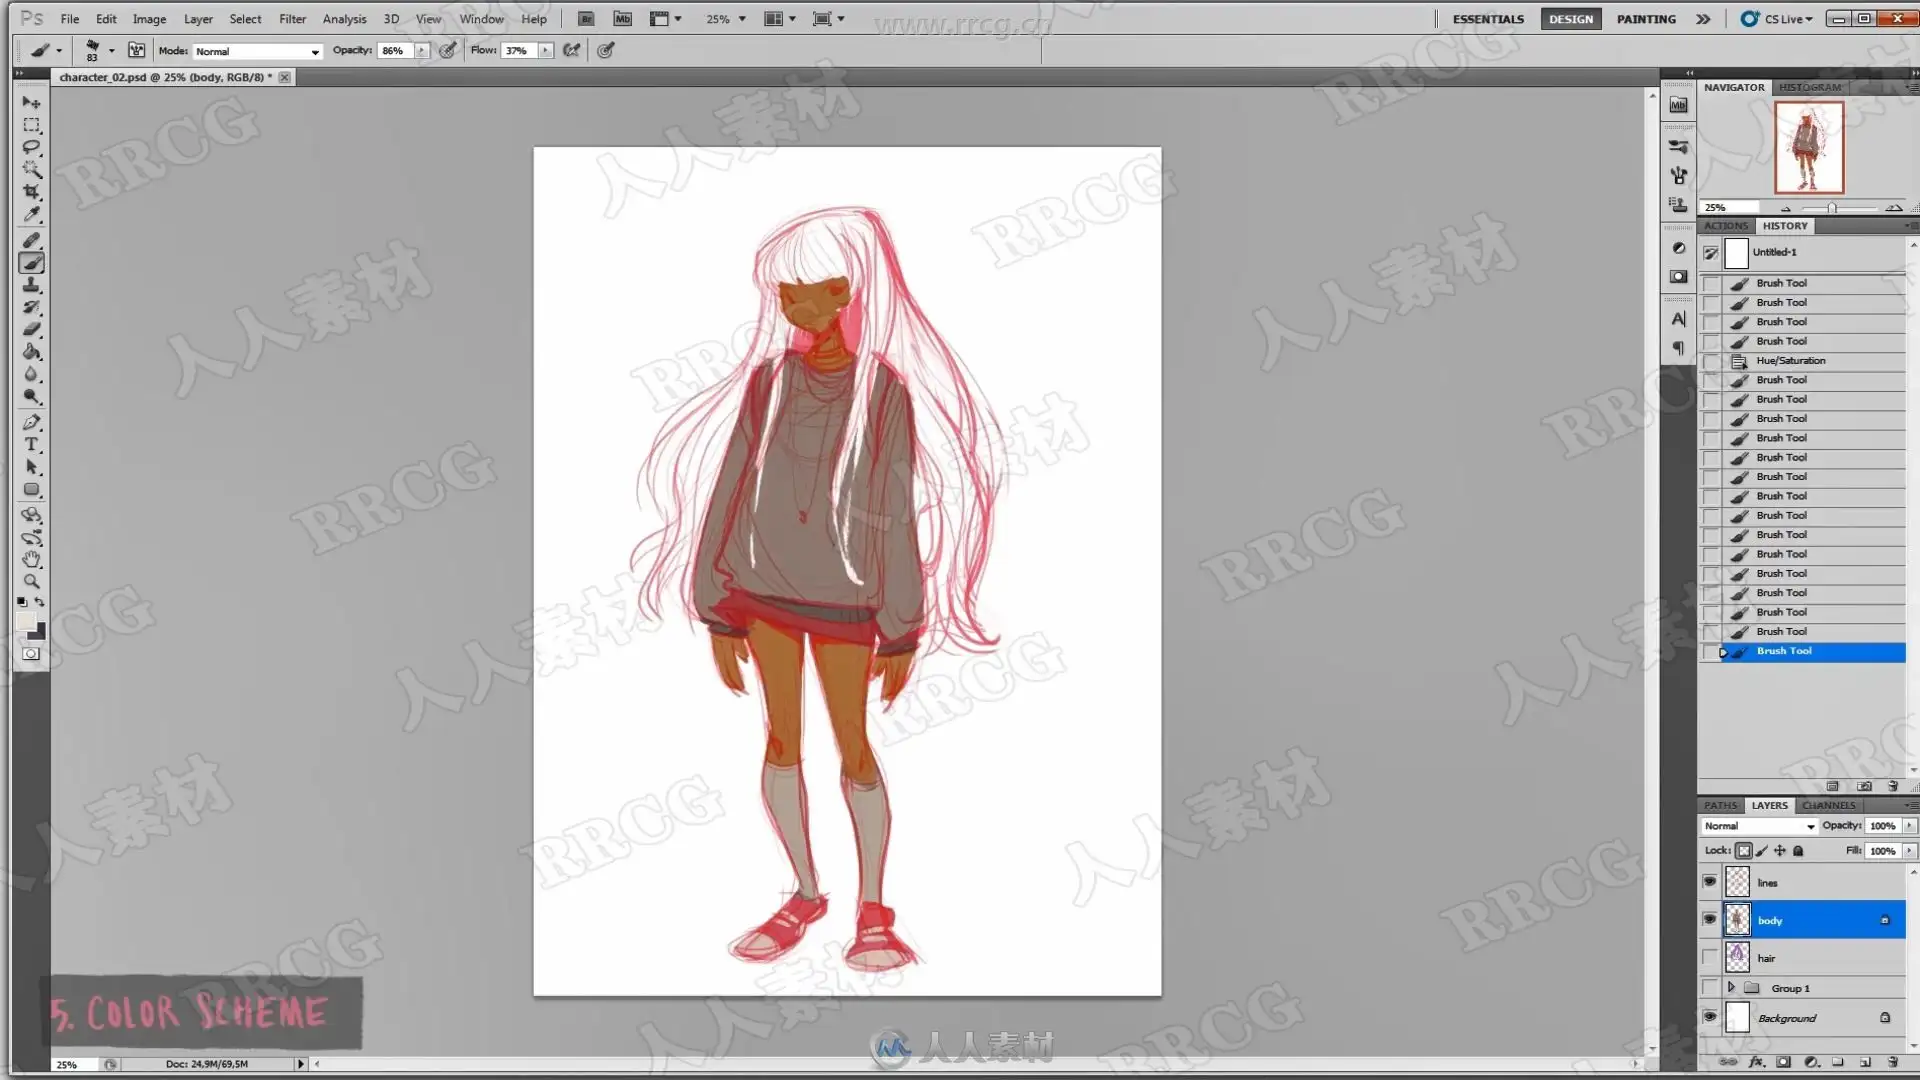The image size is (1920, 1080).
Task: Select the Hue/Saturation history state
Action: click(1790, 361)
